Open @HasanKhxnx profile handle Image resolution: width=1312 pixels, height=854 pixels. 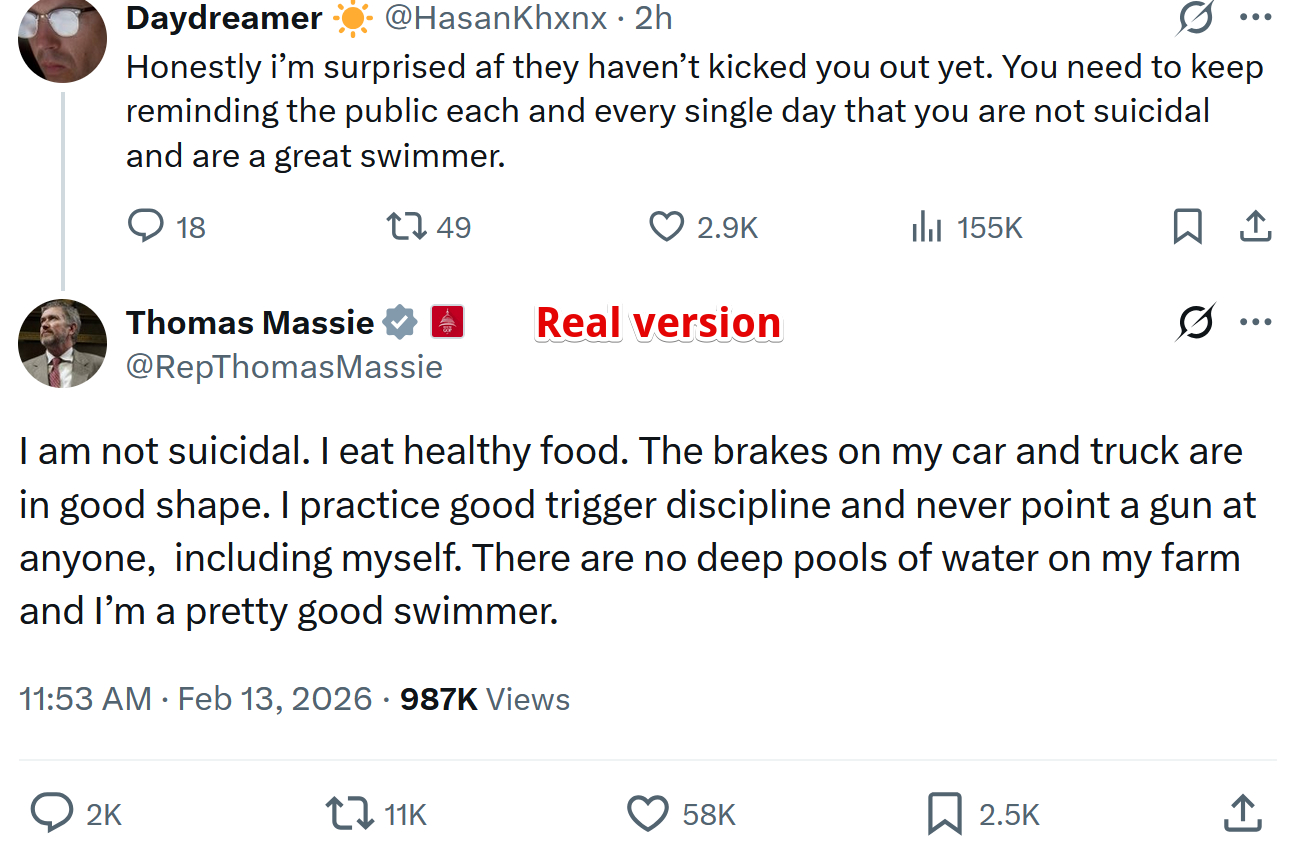[496, 18]
